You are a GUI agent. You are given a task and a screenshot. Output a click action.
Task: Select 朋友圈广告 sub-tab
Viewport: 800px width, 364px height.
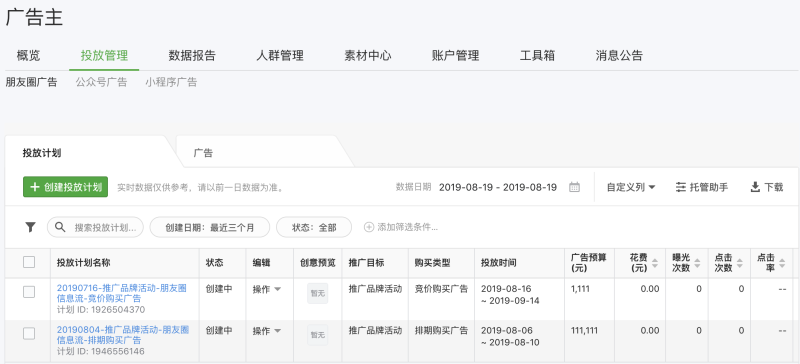31,82
